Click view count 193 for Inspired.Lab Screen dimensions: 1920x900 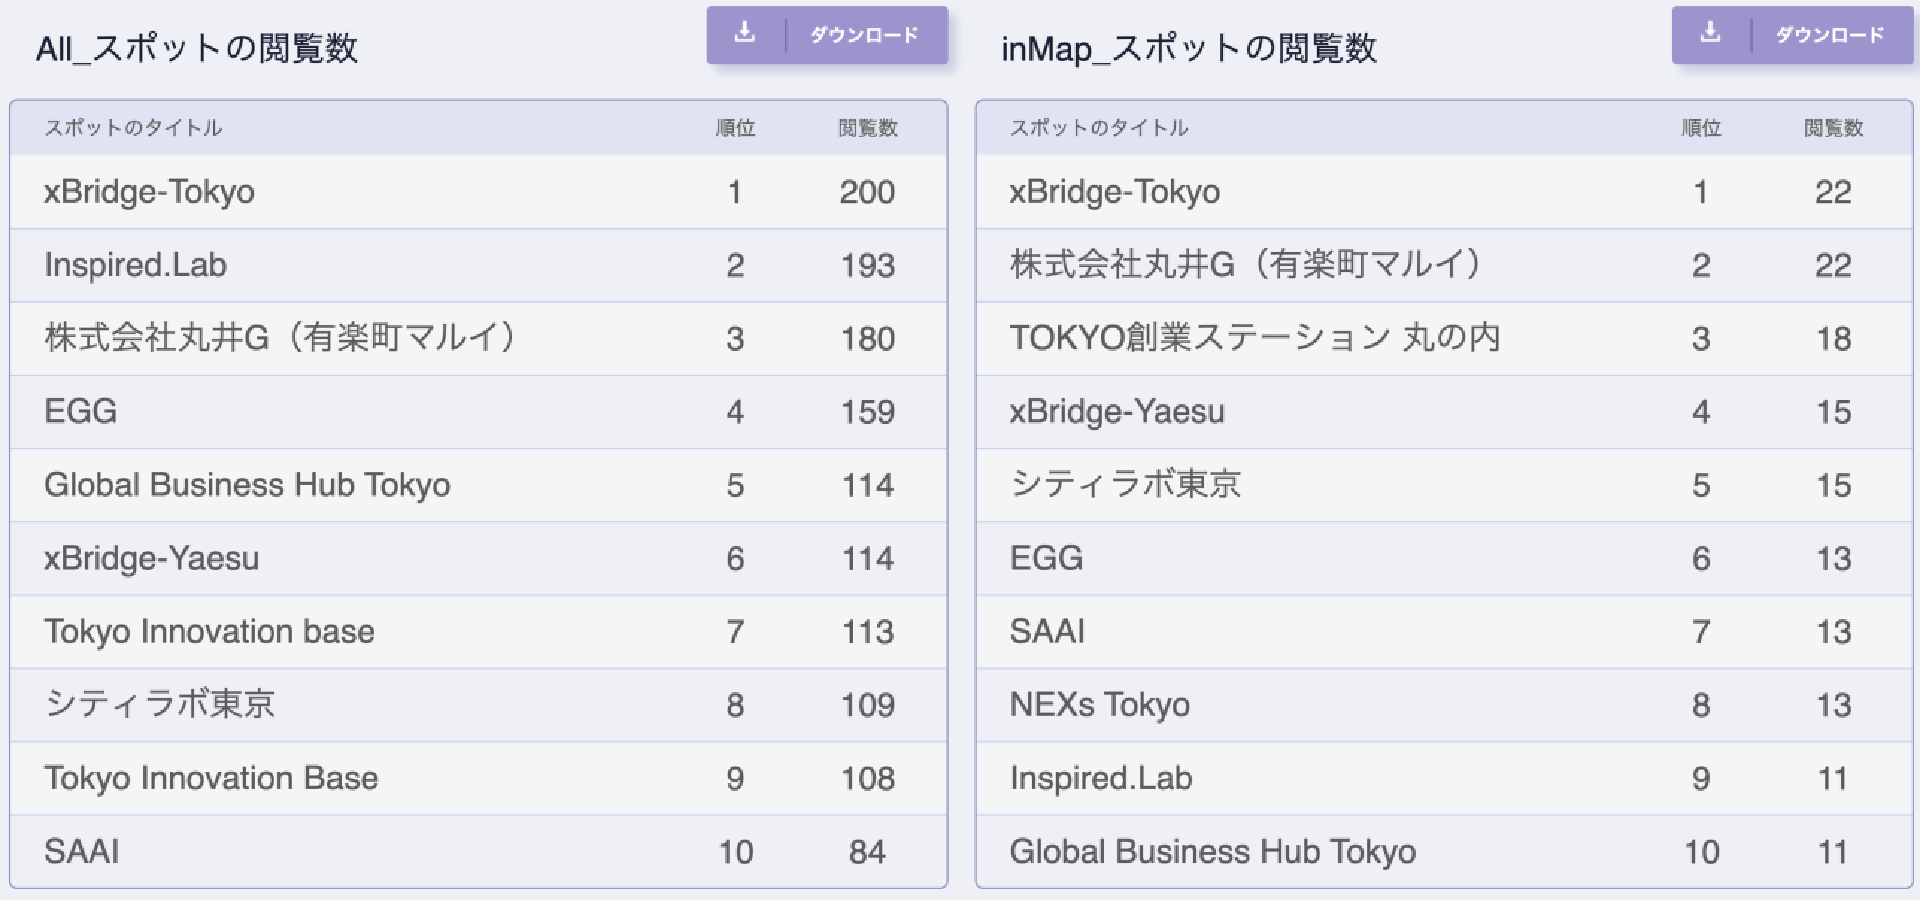tap(867, 265)
